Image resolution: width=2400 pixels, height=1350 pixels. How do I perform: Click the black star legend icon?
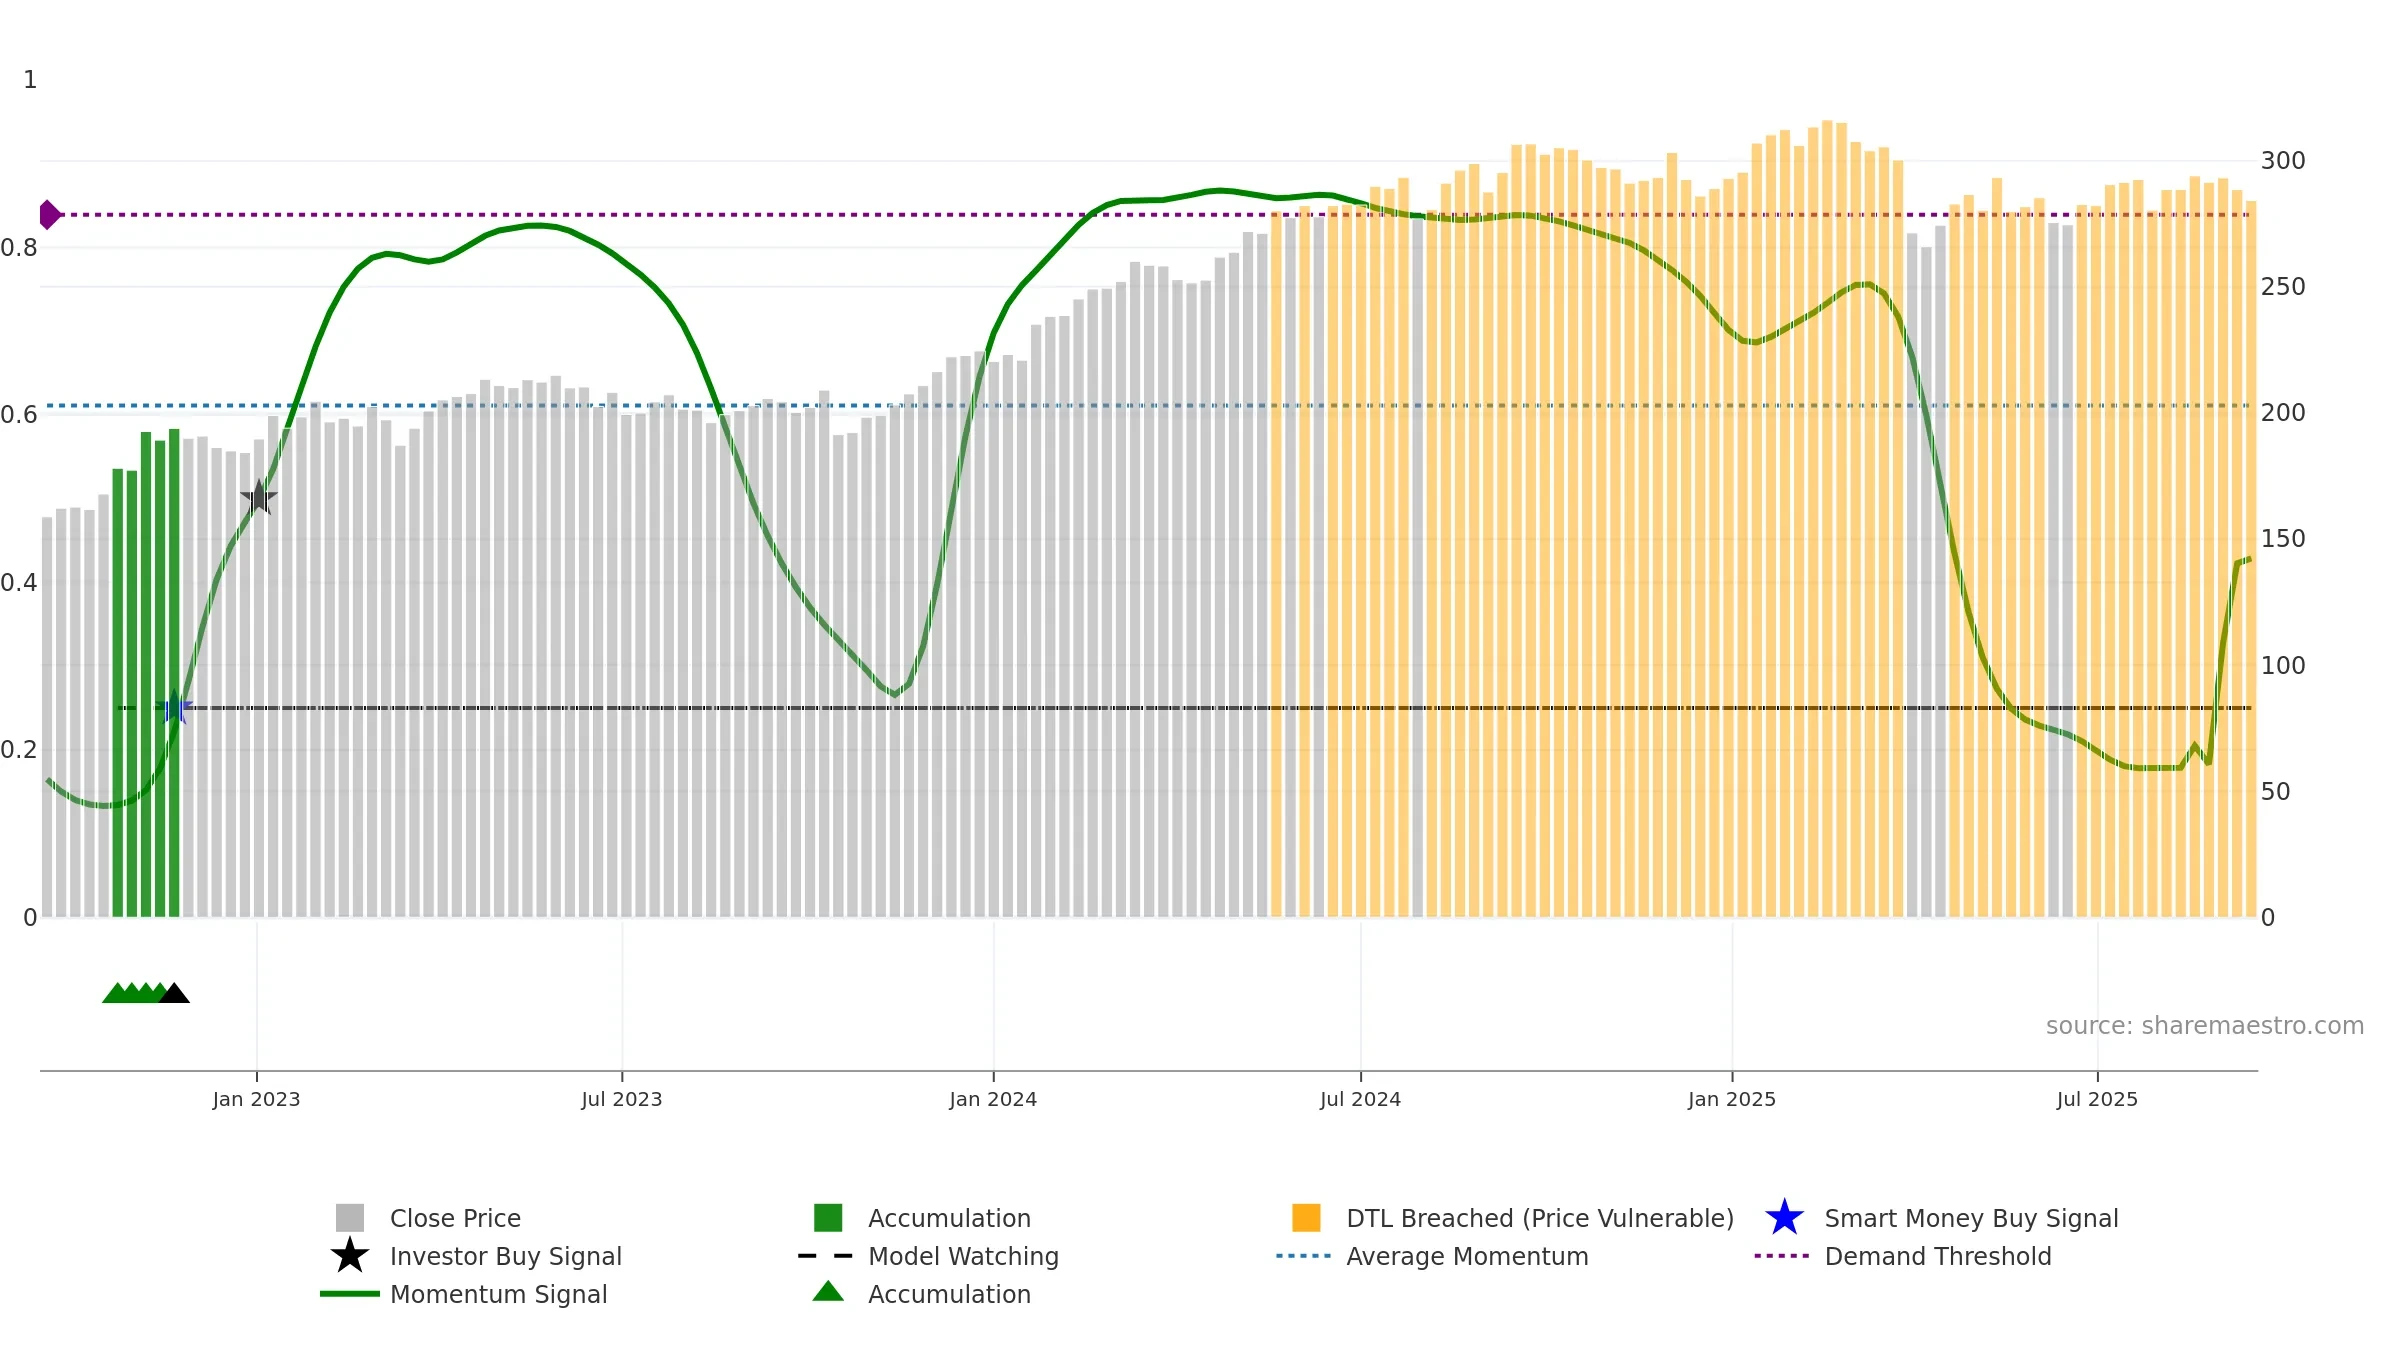[349, 1256]
